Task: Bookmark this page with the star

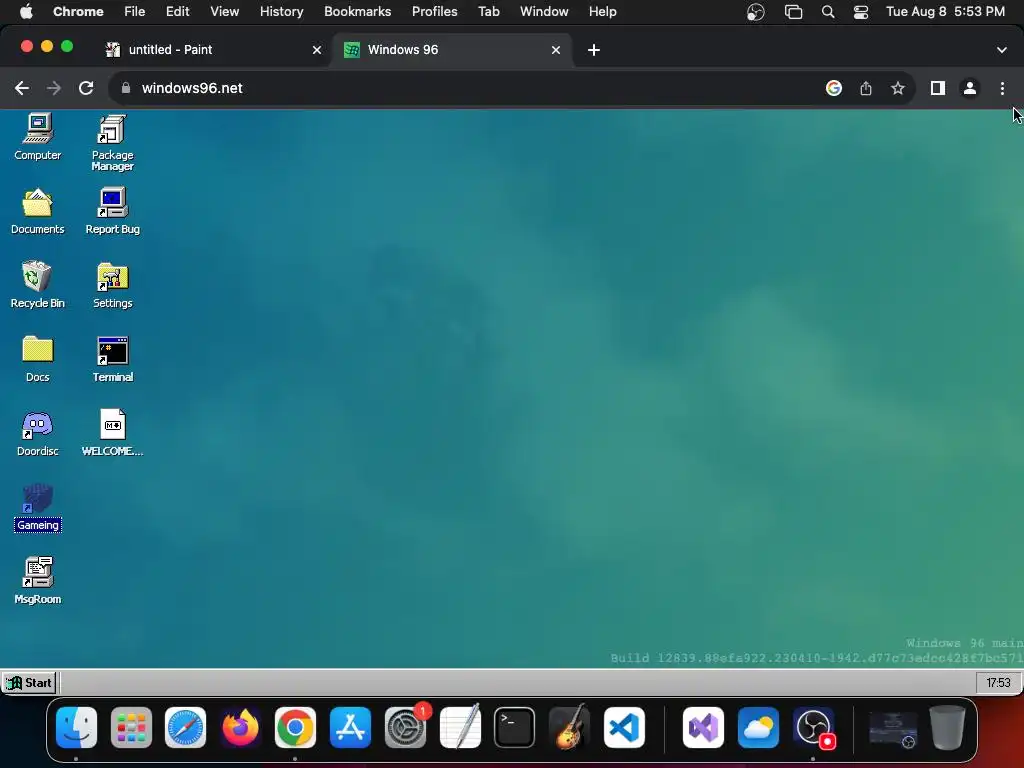Action: (x=898, y=88)
